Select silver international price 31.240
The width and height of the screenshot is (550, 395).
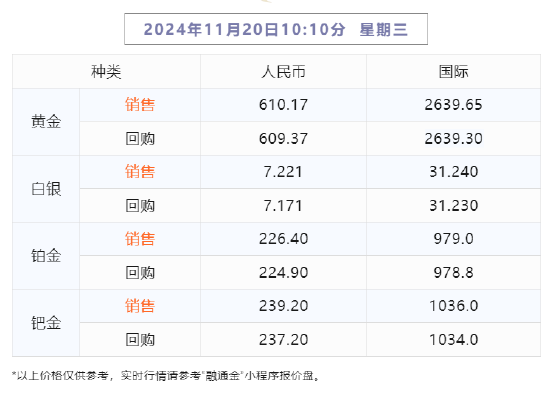click(x=454, y=172)
